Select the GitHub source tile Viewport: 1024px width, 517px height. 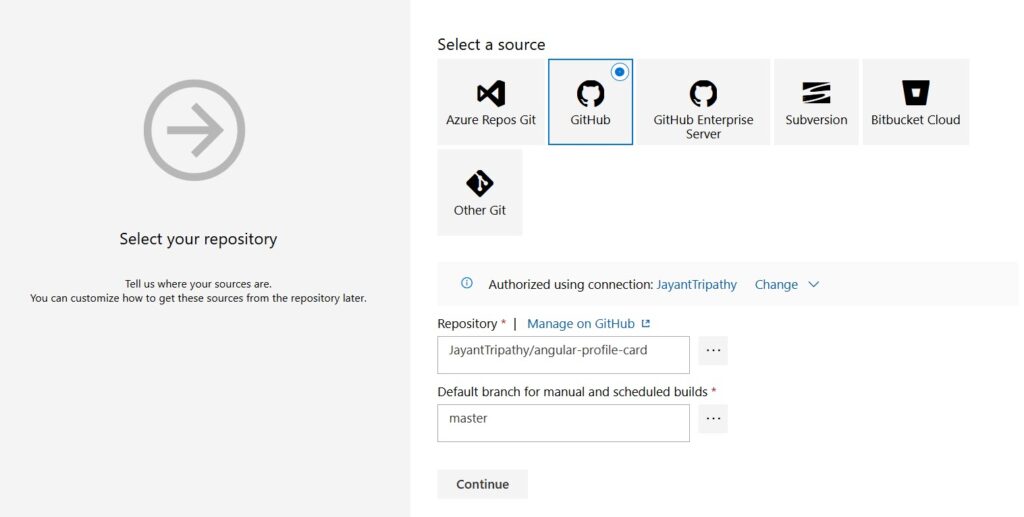[590, 102]
